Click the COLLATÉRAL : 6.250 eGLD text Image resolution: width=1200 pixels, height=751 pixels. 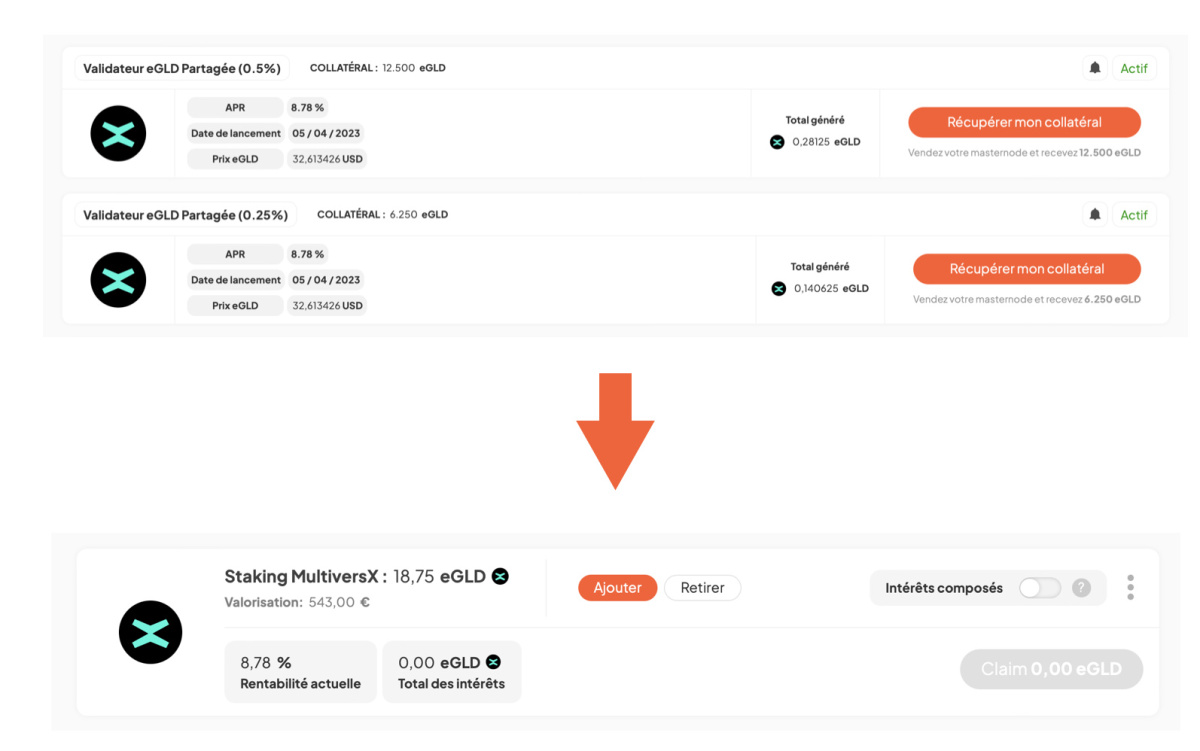pyautogui.click(x=382, y=214)
